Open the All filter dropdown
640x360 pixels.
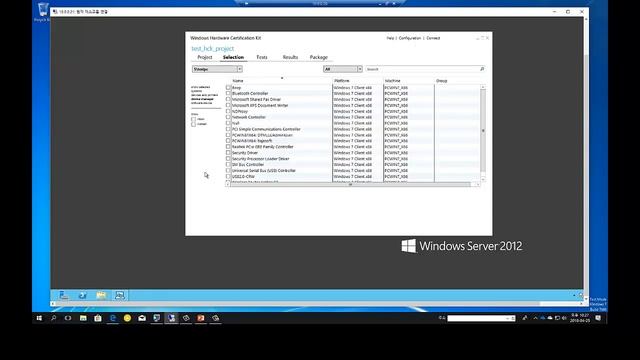pyautogui.click(x=343, y=69)
